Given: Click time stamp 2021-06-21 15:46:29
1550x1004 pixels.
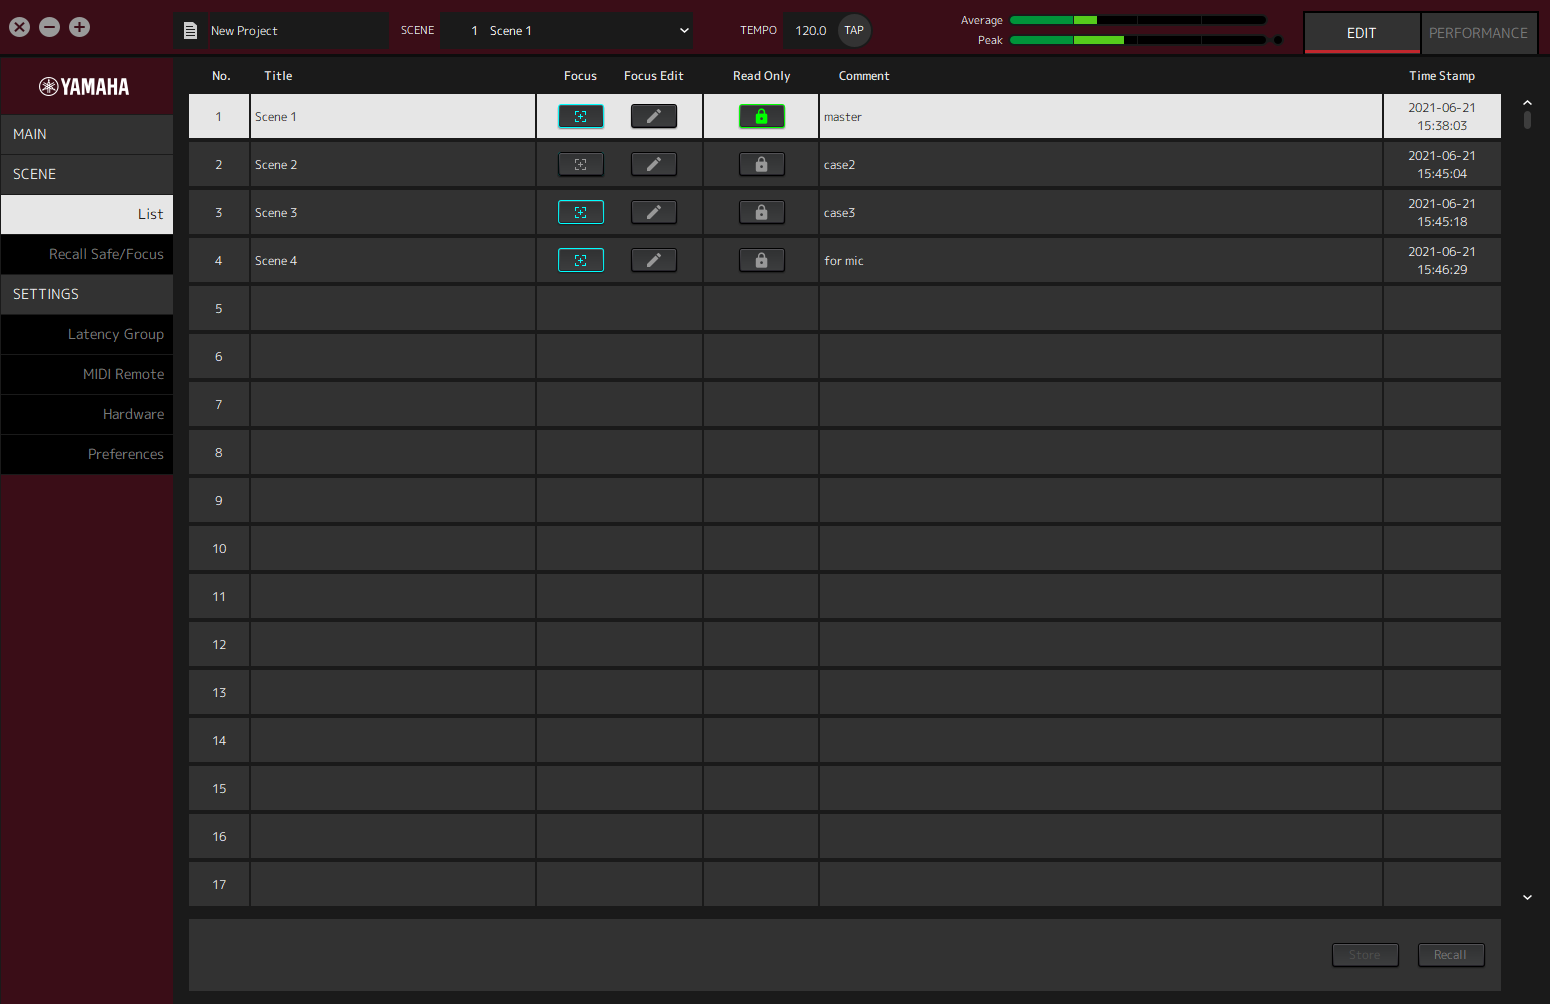Looking at the screenshot, I should 1442,260.
